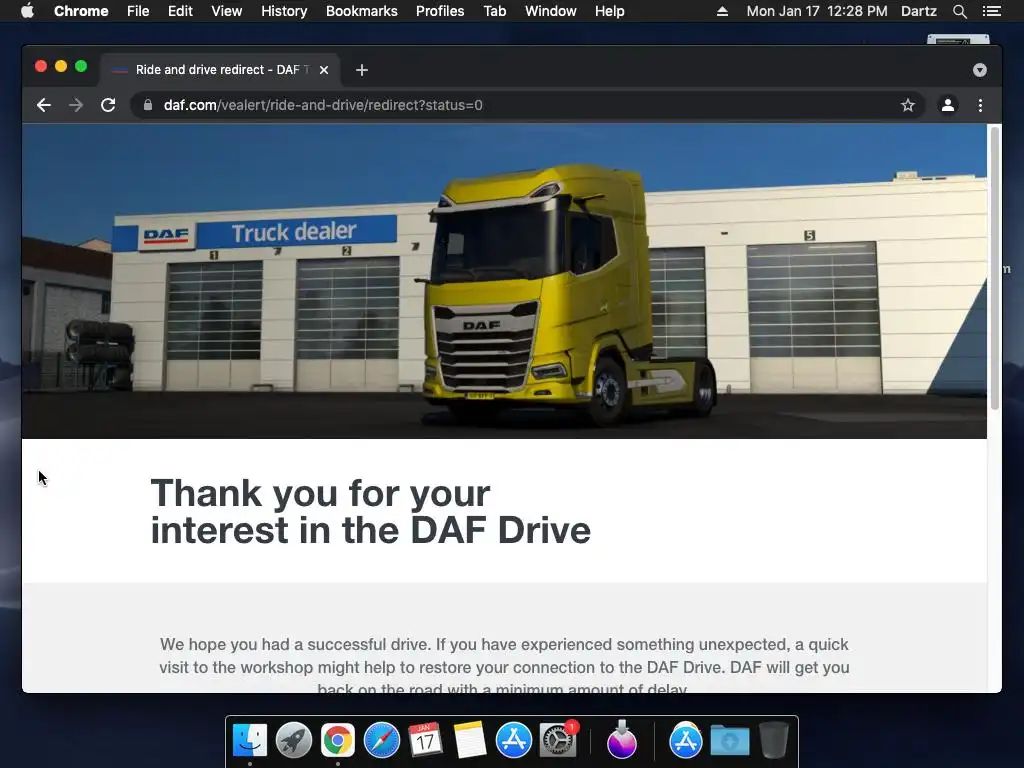Open the Trash in the Dock
The width and height of the screenshot is (1024, 768).
point(774,740)
